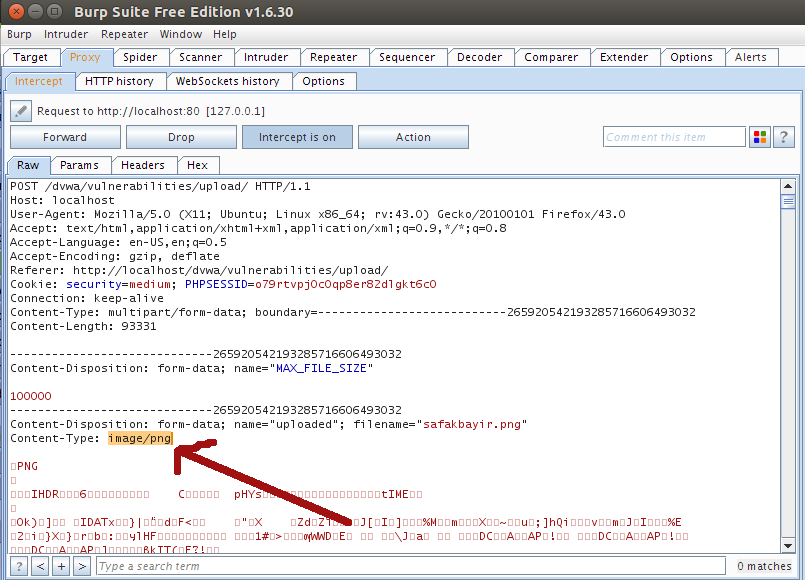Click the security cookie value medium
This screenshot has height=580, width=805.
click(150, 284)
